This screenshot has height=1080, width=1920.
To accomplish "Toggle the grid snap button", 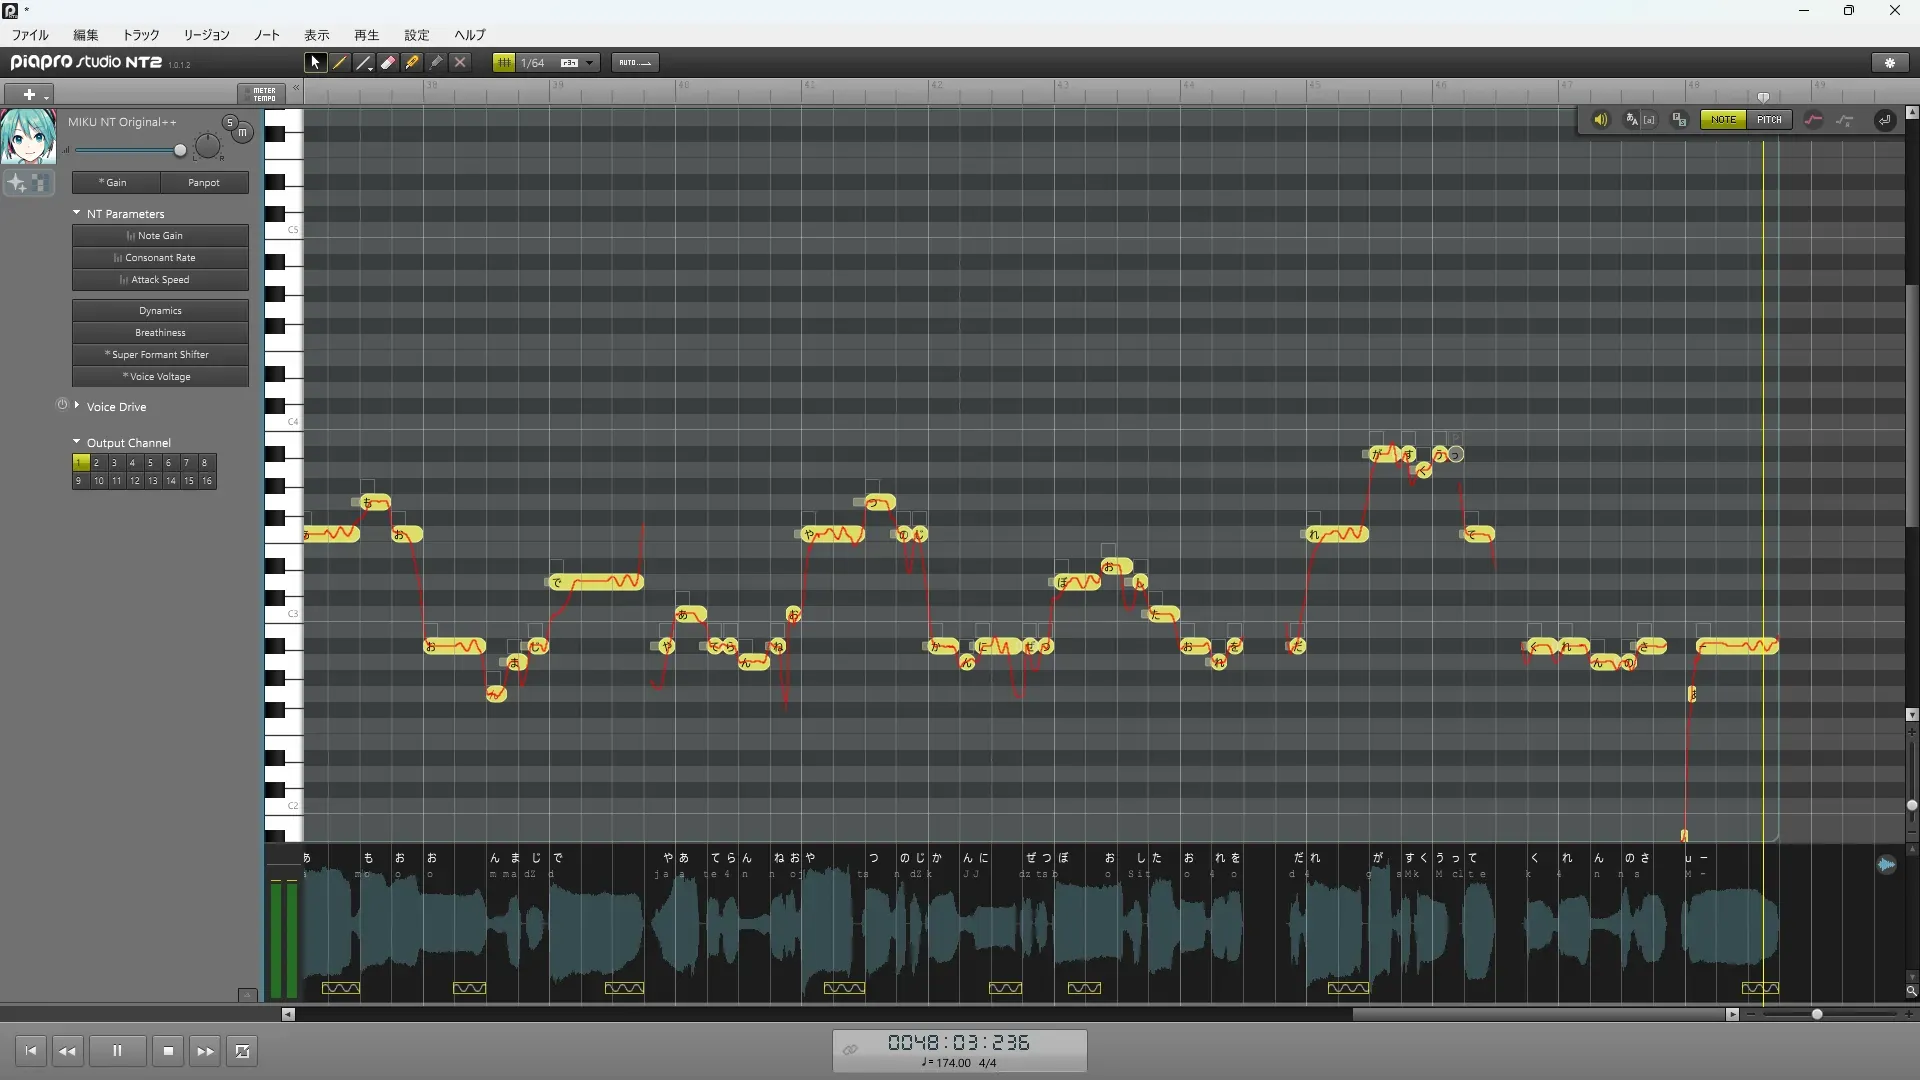I will [x=504, y=62].
